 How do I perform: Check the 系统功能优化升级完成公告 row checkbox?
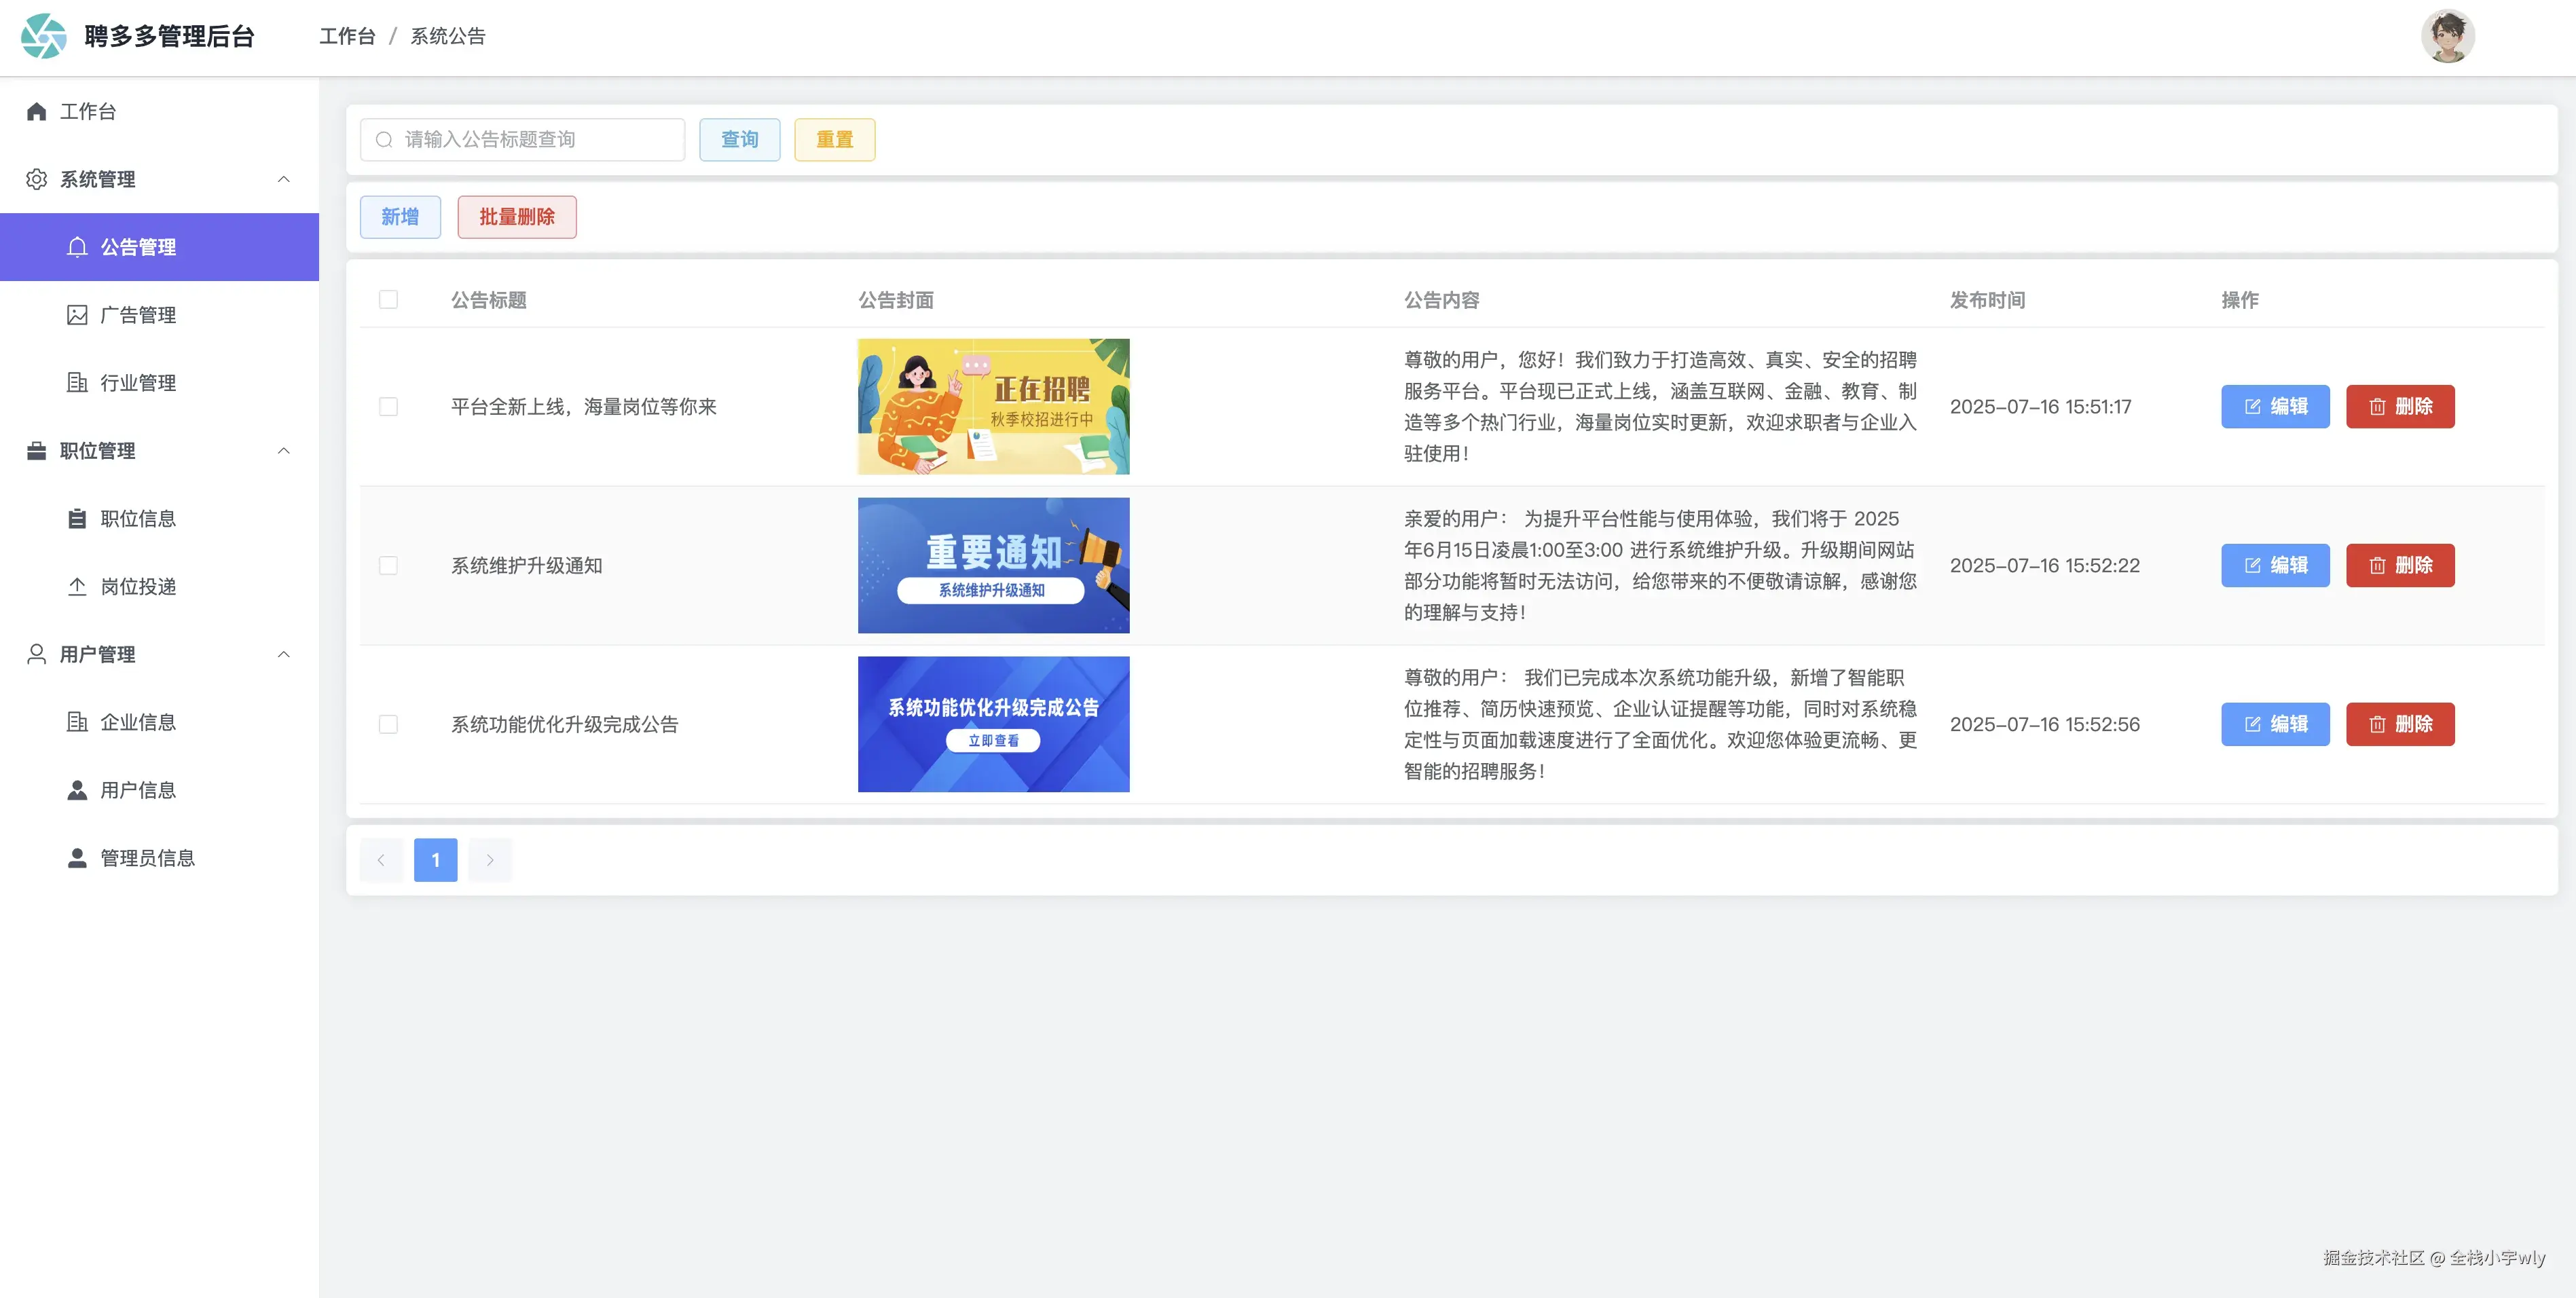pos(388,724)
